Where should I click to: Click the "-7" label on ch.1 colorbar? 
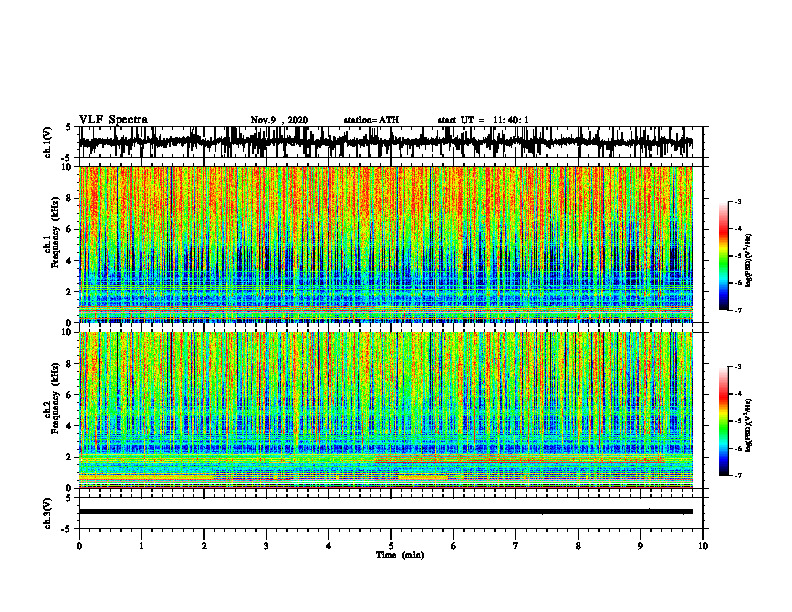tap(738, 310)
